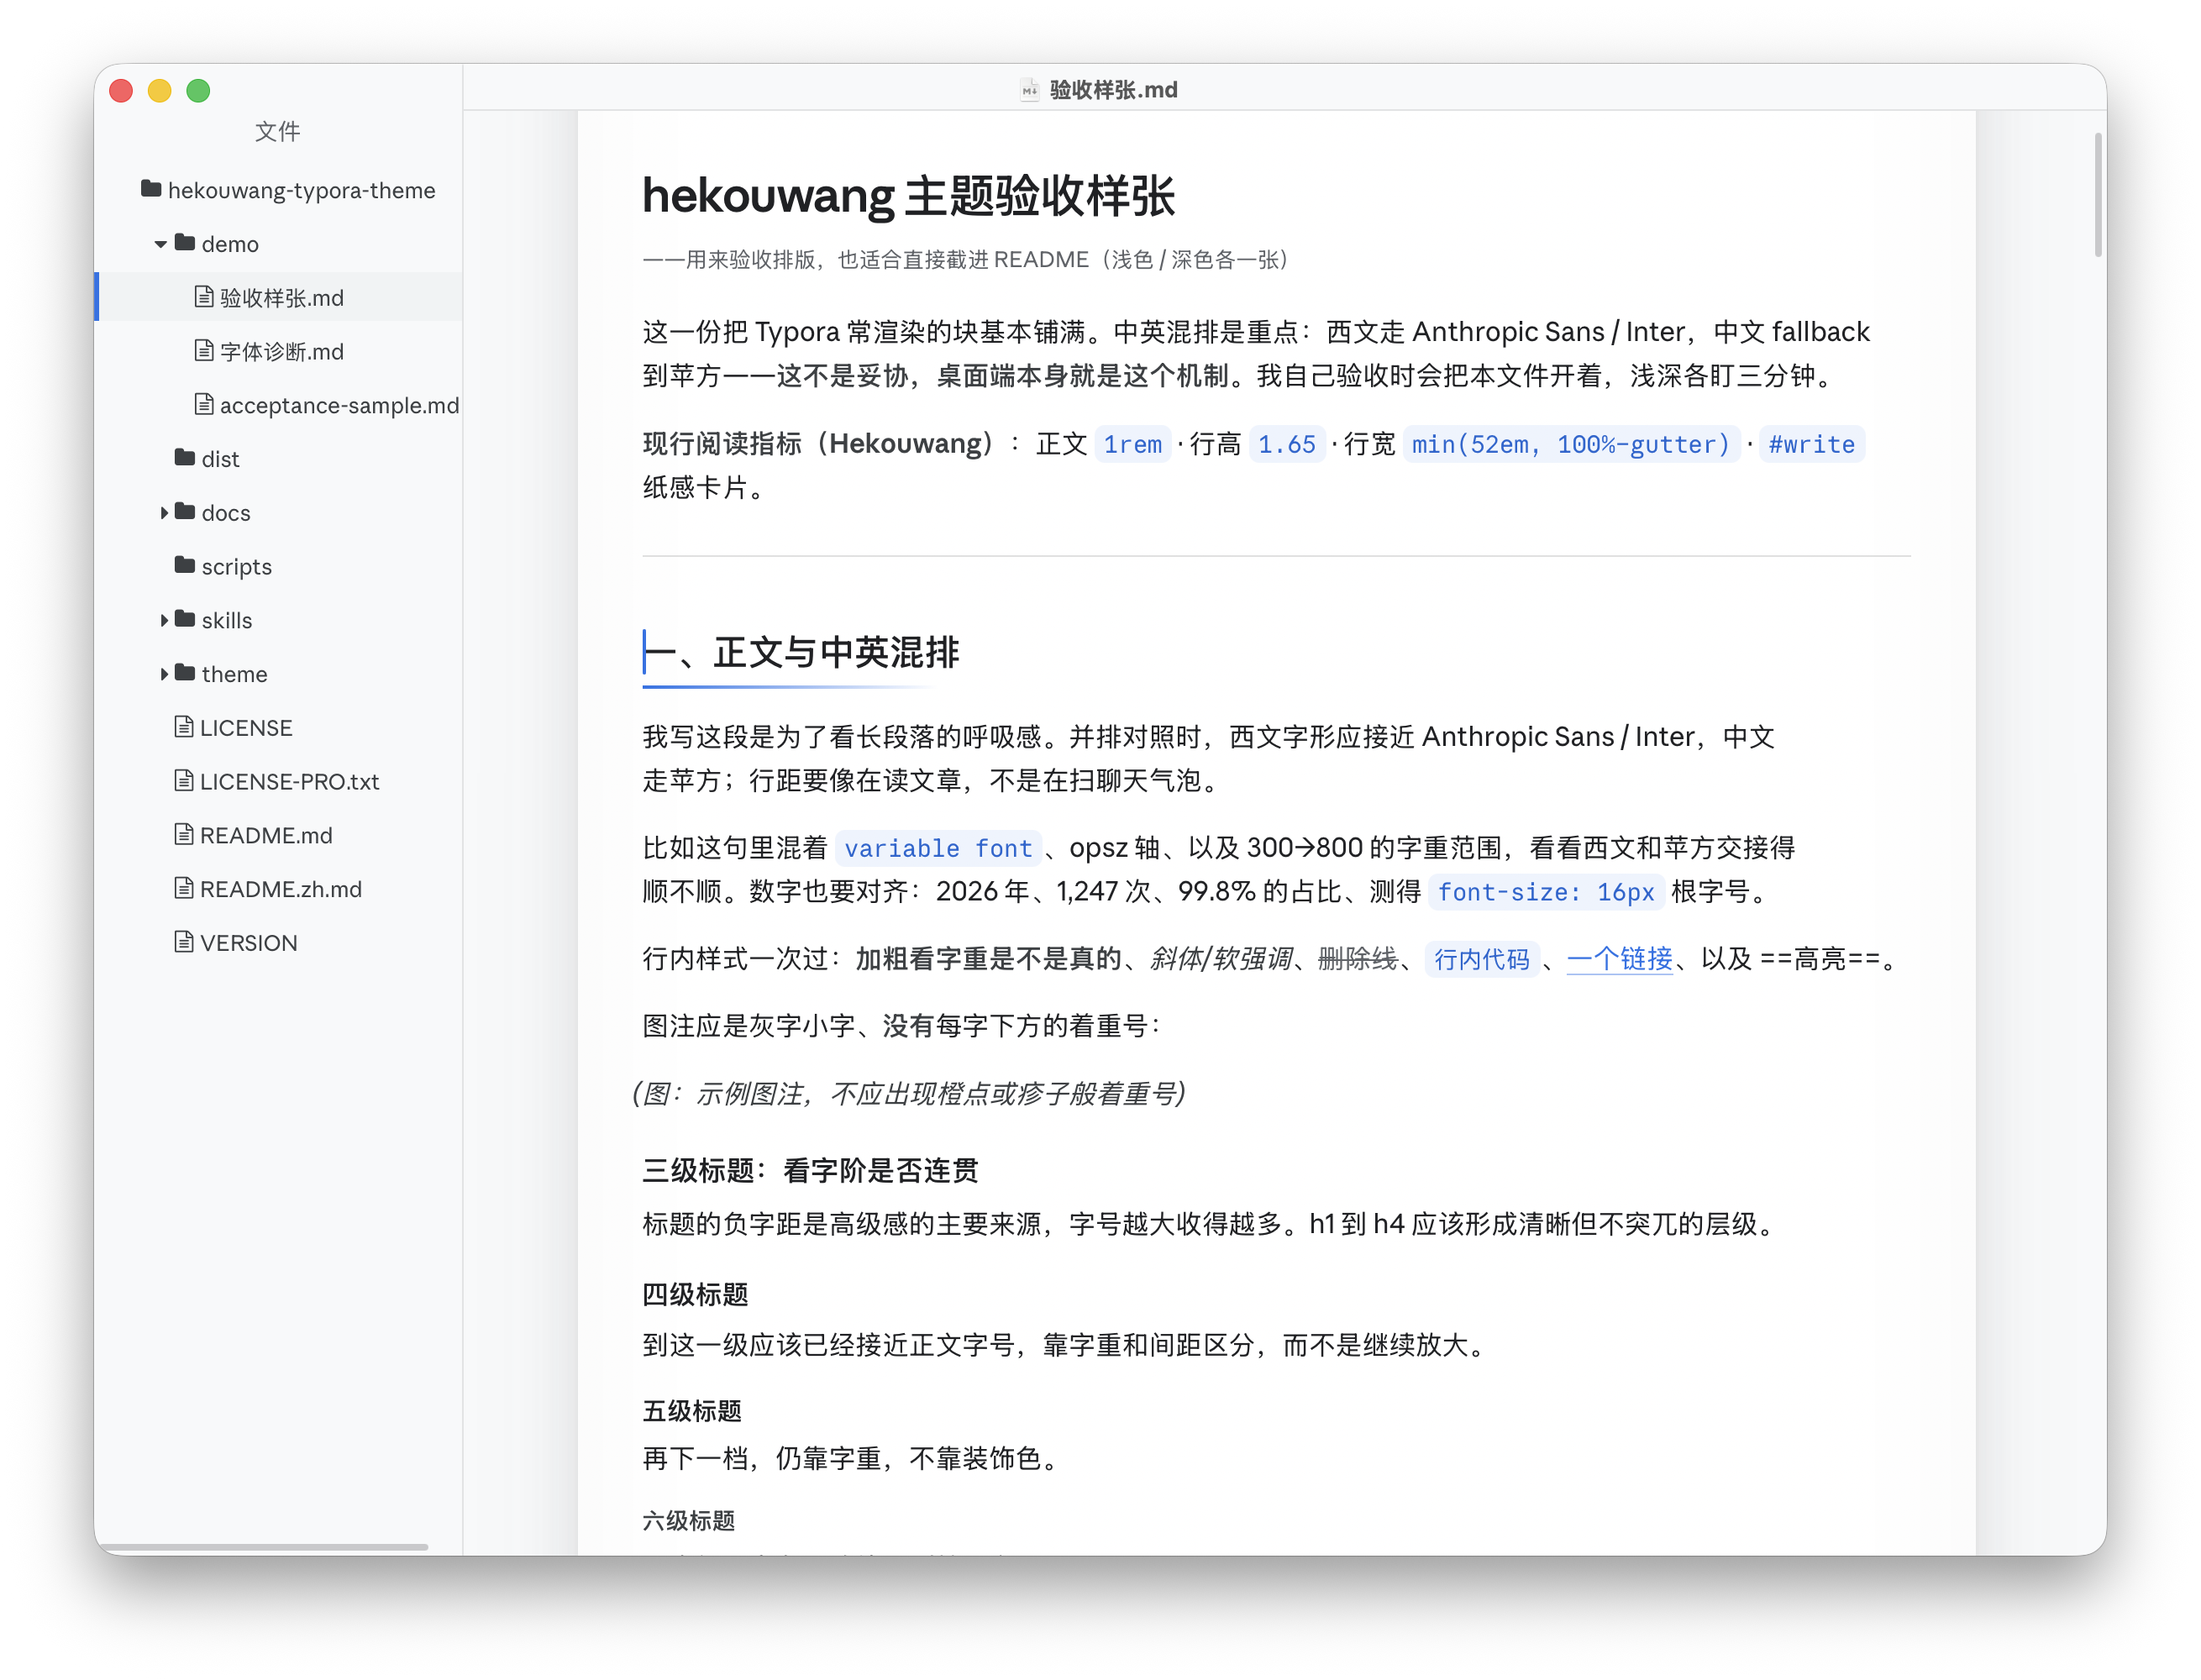Click the docs folder icon
The height and width of the screenshot is (1680, 2201).
tap(185, 512)
